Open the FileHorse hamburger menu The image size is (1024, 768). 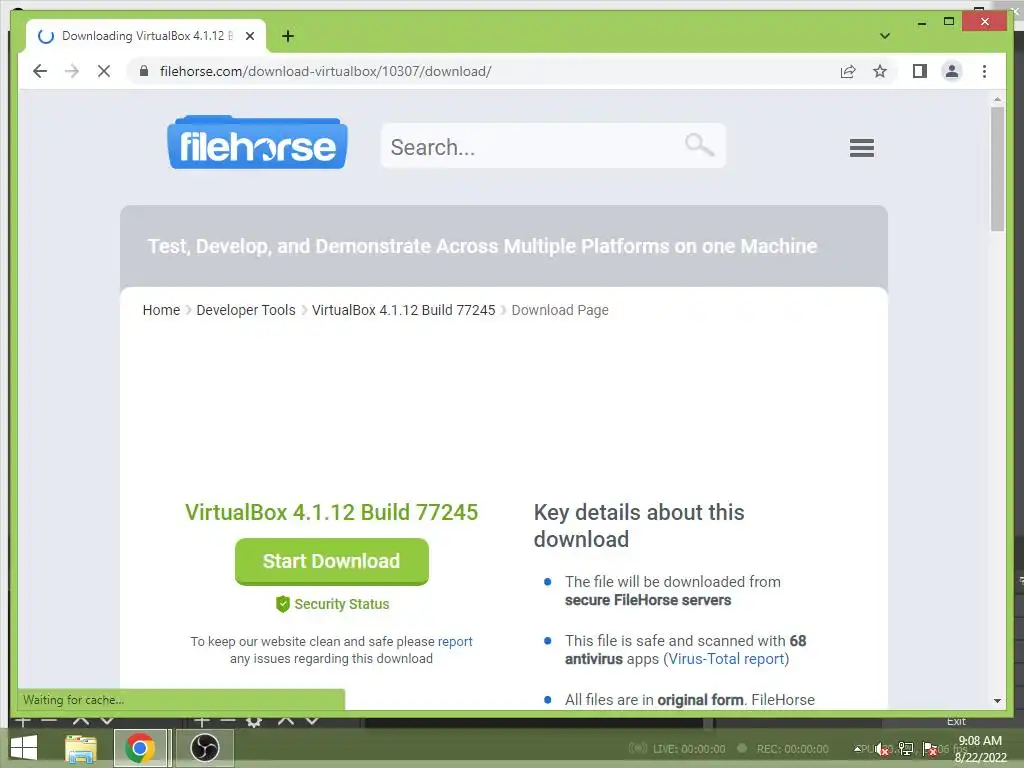[861, 148]
